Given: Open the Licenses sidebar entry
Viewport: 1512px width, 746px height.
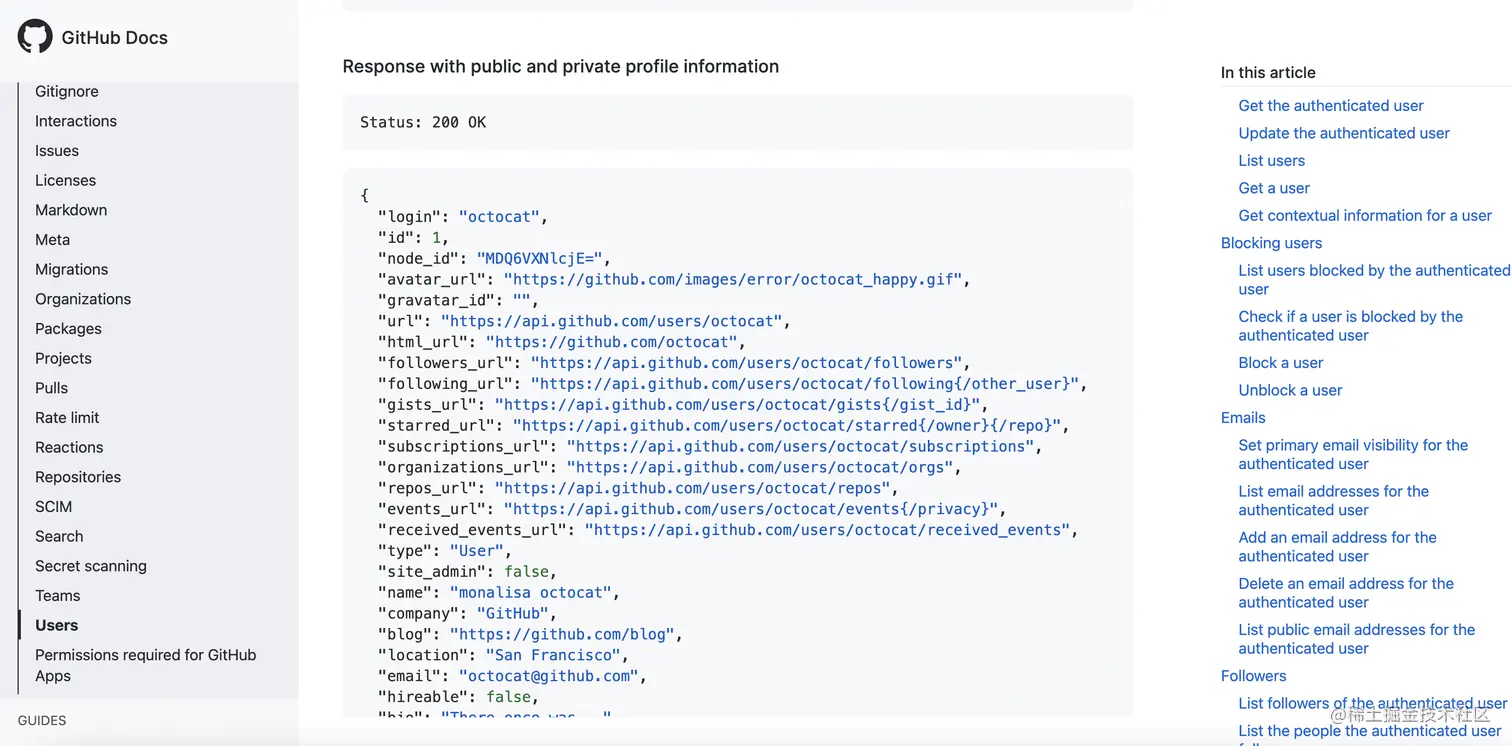Looking at the screenshot, I should click(x=66, y=180).
